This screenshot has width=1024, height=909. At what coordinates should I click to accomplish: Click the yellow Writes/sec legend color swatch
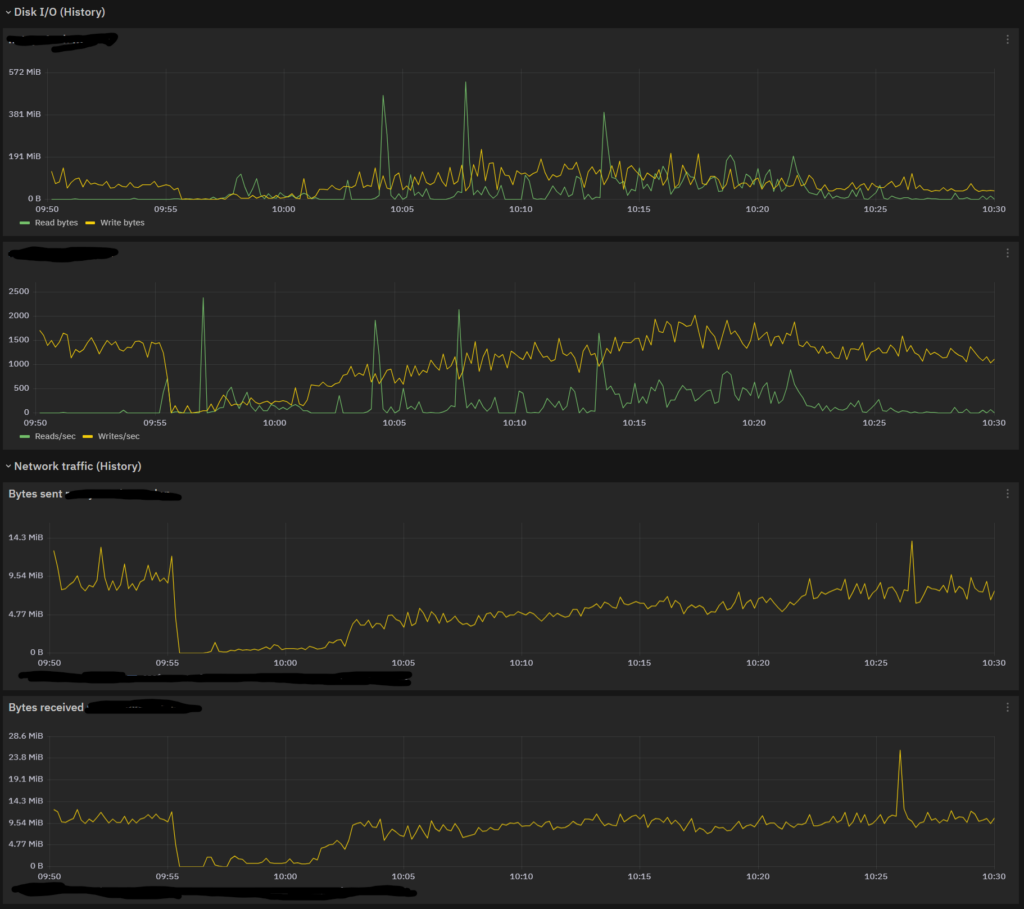[x=87, y=436]
